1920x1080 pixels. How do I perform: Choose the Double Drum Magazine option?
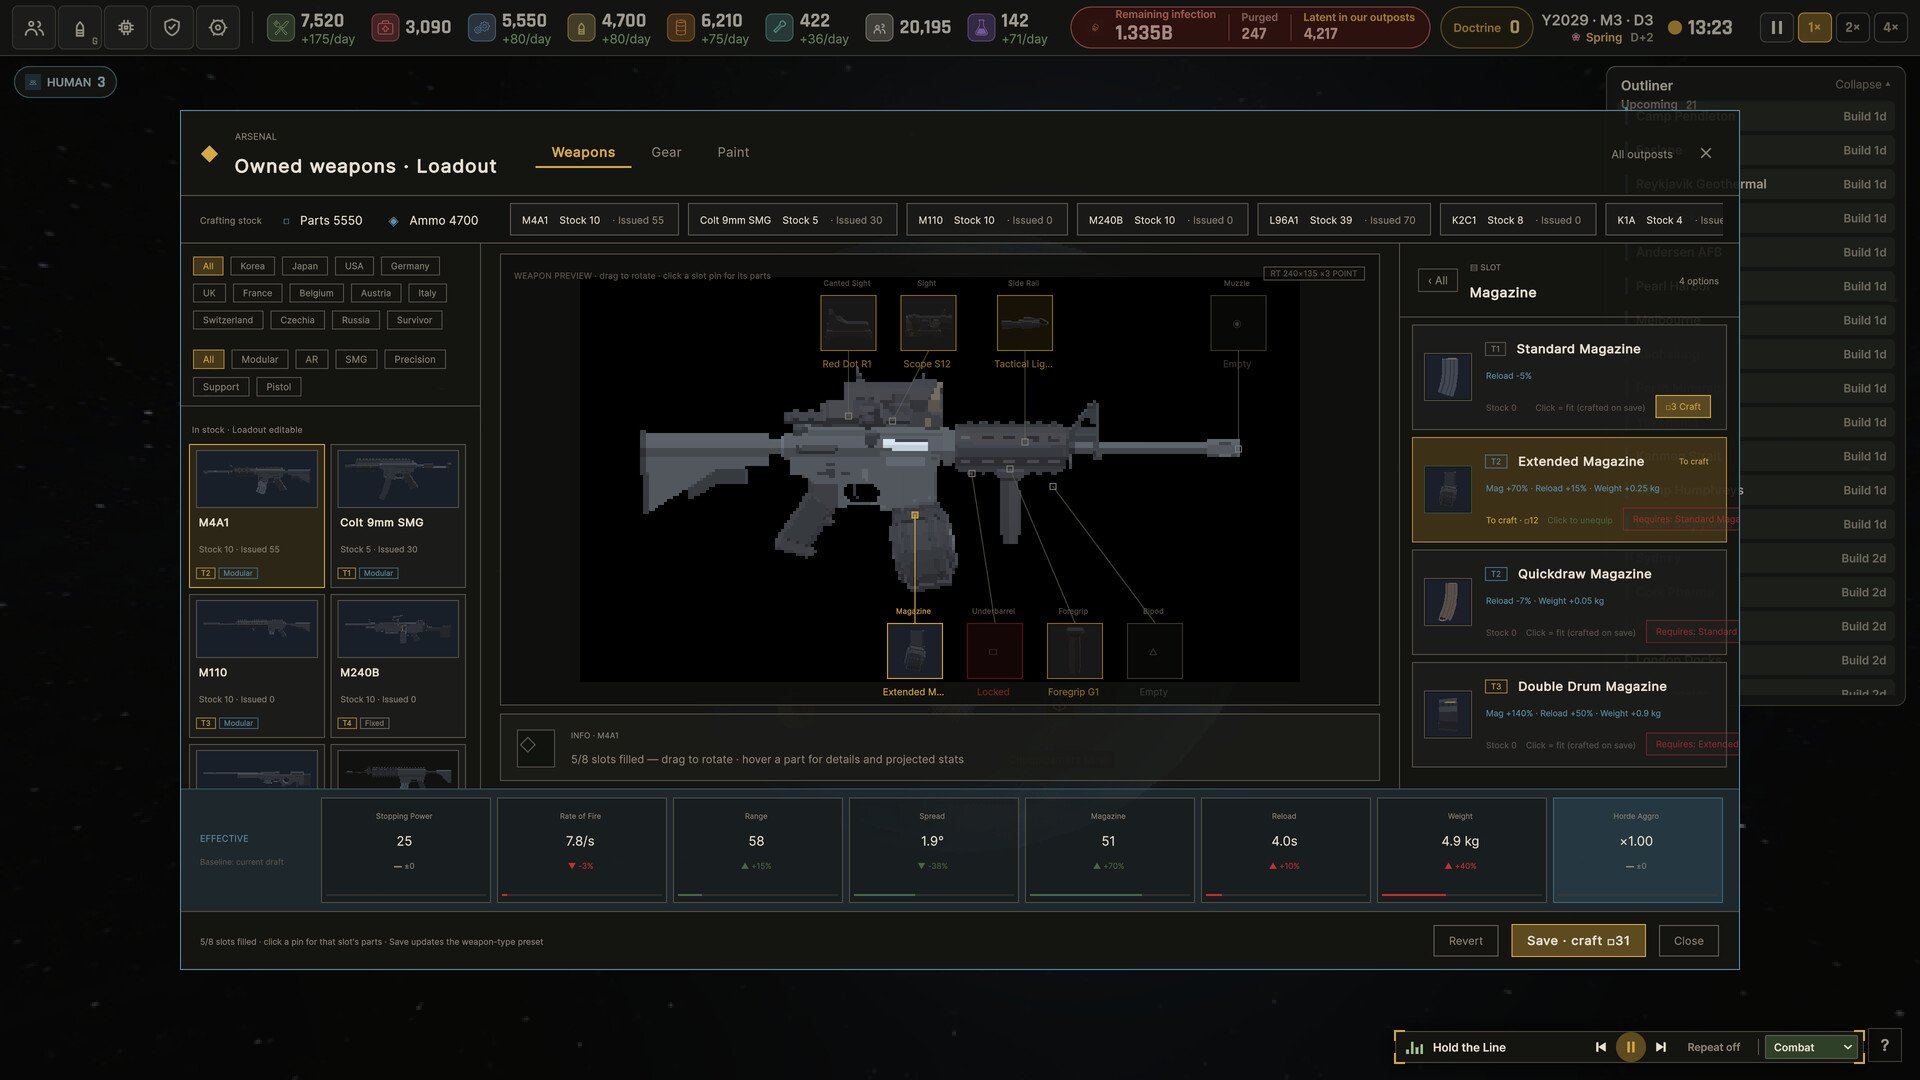(x=1569, y=715)
